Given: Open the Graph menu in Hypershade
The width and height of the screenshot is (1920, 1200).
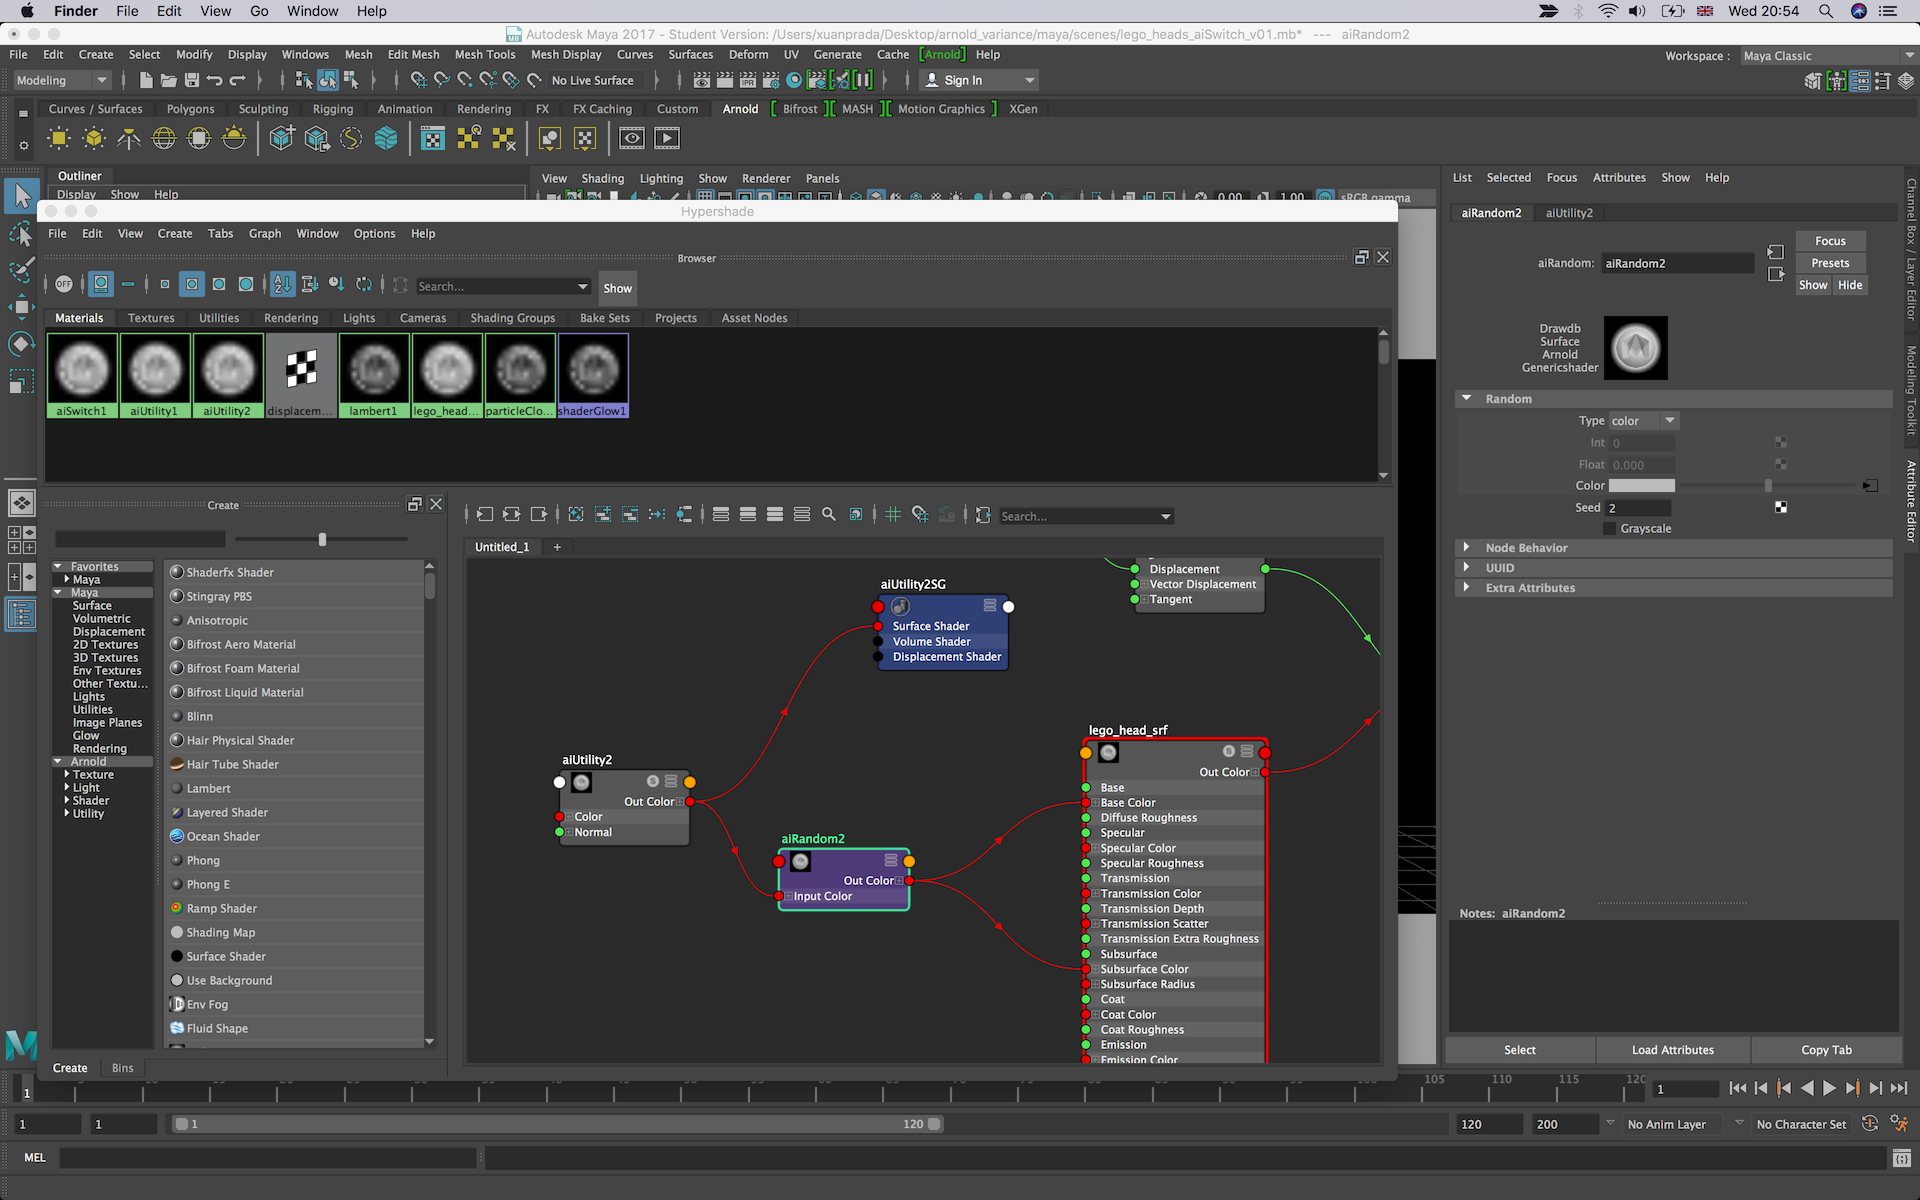Looking at the screenshot, I should click(x=264, y=233).
